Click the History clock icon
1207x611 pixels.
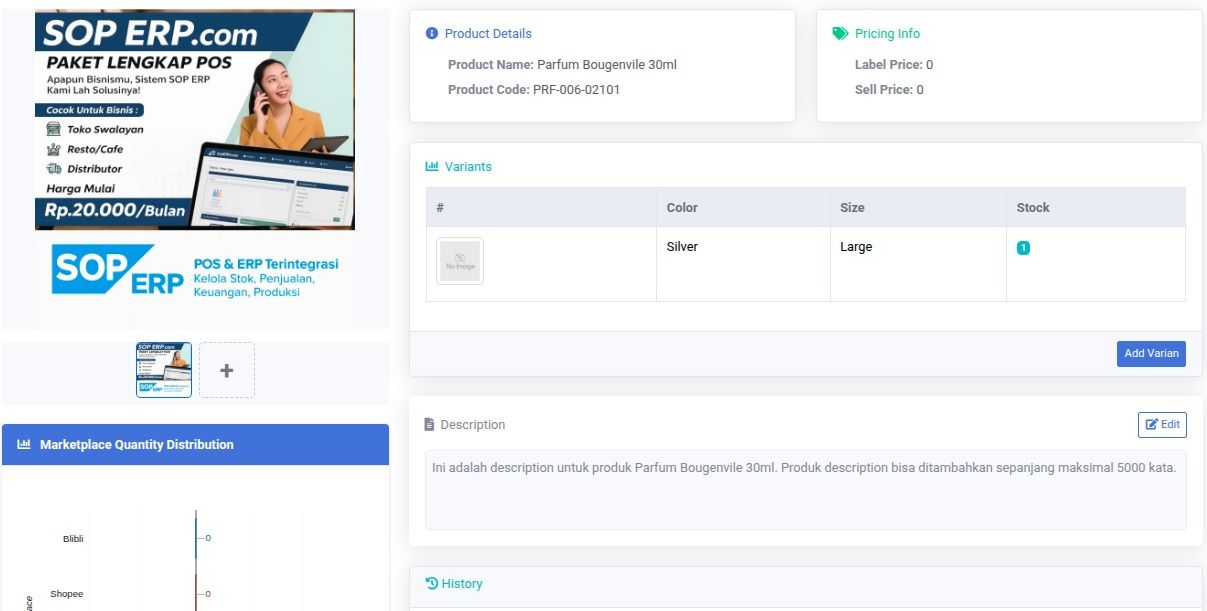[432, 584]
